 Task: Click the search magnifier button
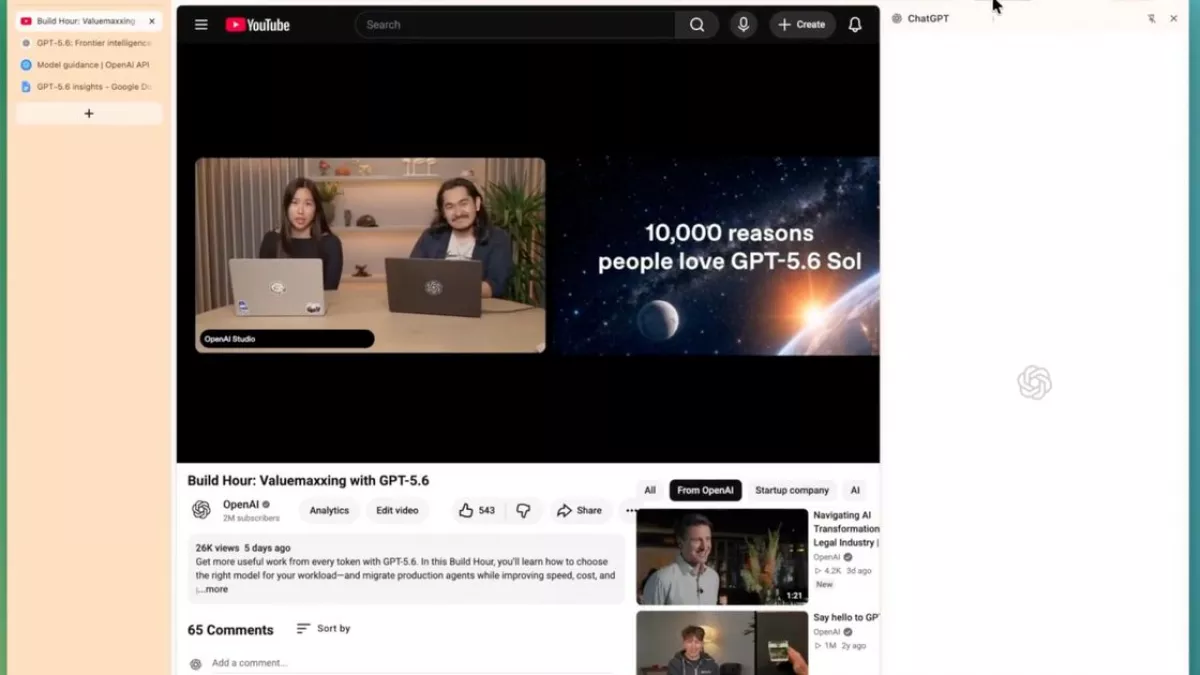point(697,25)
